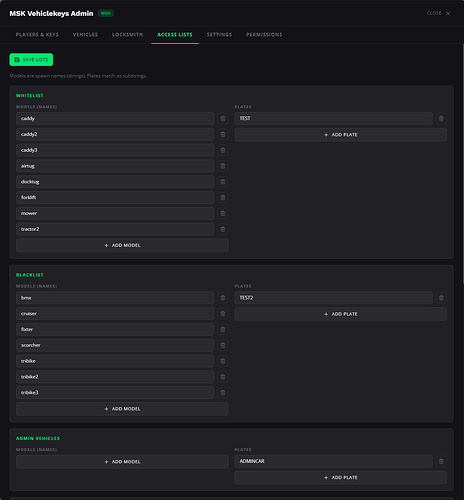Delete the TEST plate from whitelist

(441, 119)
